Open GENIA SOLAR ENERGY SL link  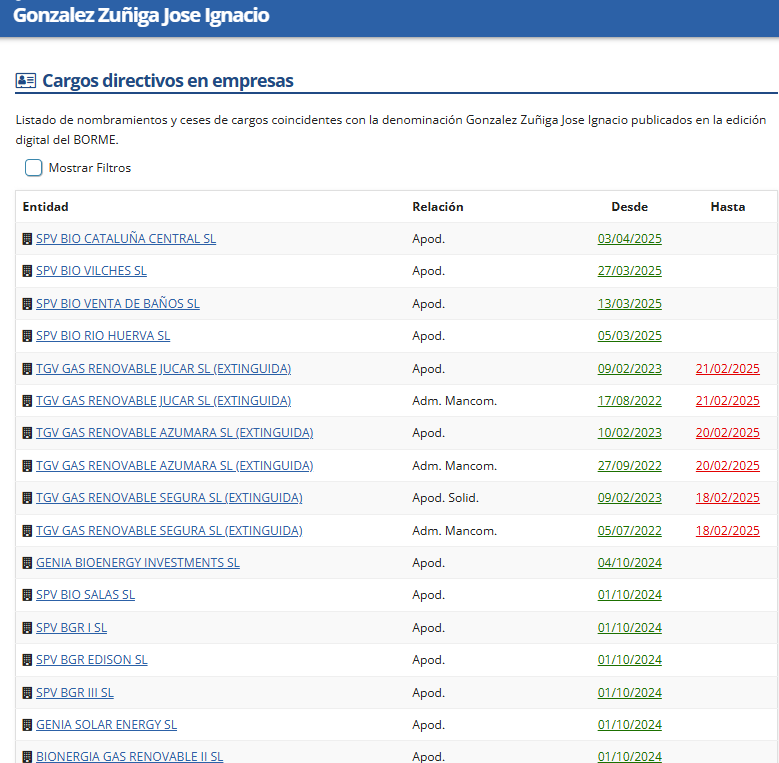[x=106, y=725]
